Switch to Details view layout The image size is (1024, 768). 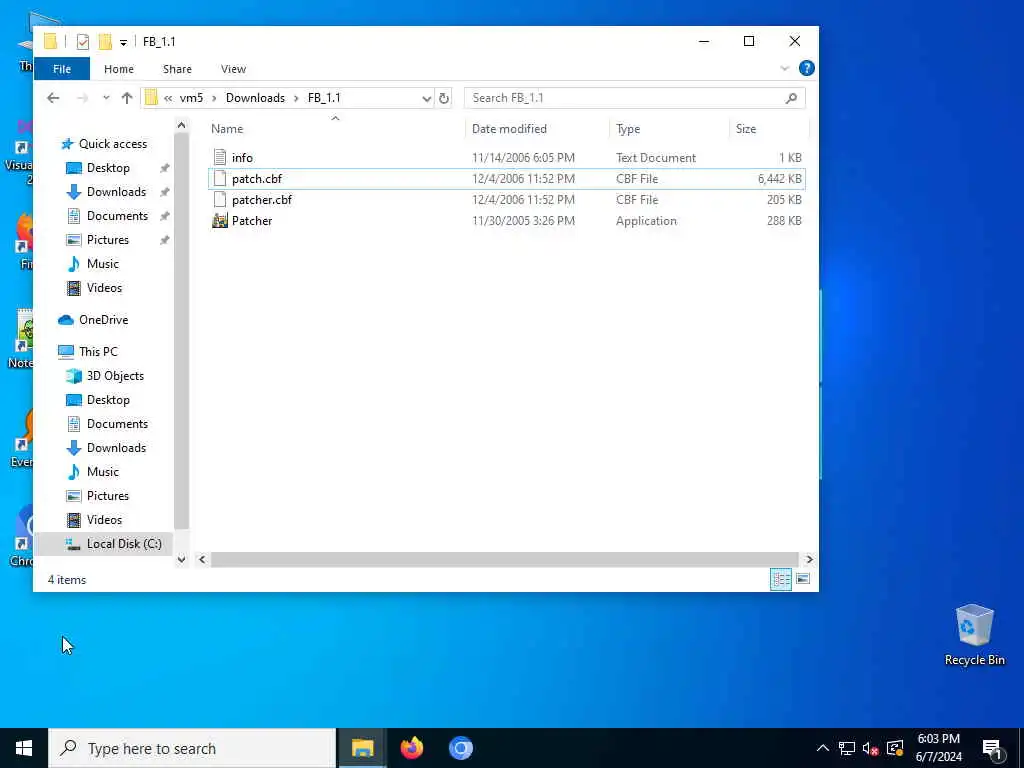780,579
